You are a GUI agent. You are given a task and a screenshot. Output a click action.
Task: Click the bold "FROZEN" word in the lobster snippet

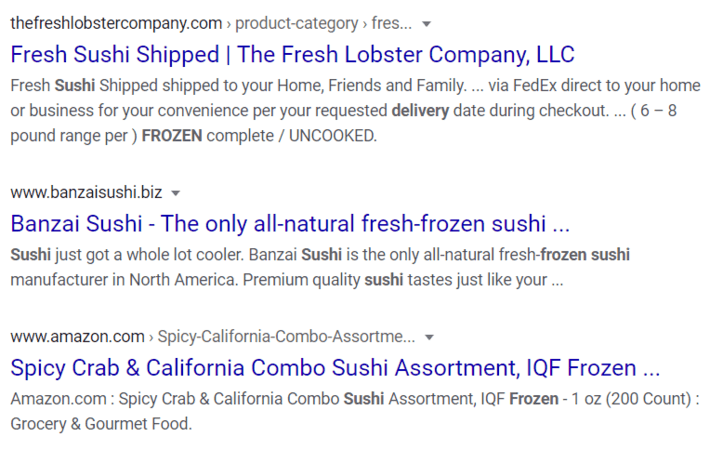pyautogui.click(x=174, y=136)
